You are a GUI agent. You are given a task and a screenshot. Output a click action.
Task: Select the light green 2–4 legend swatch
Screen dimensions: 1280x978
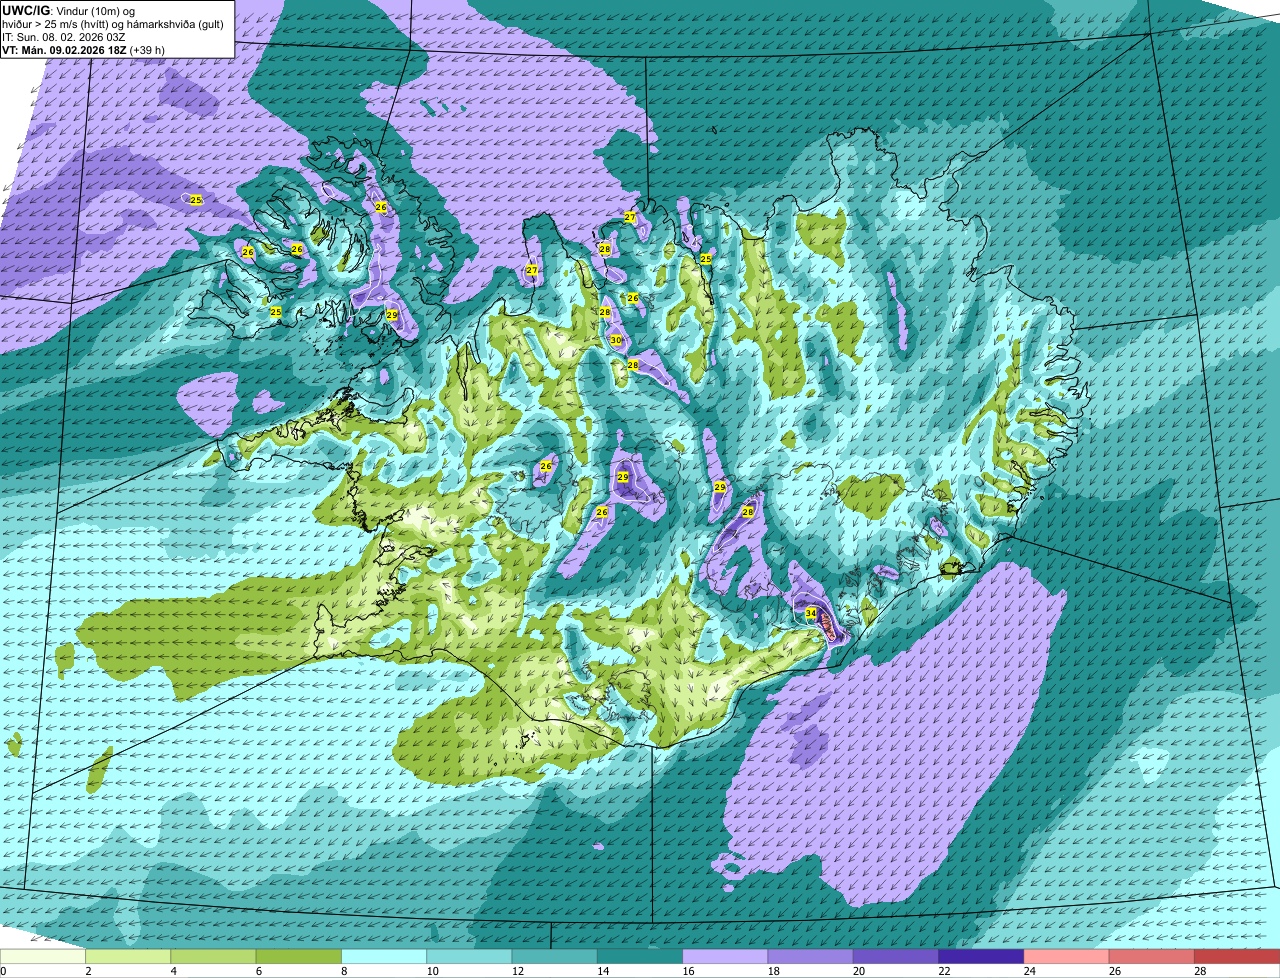[129, 957]
